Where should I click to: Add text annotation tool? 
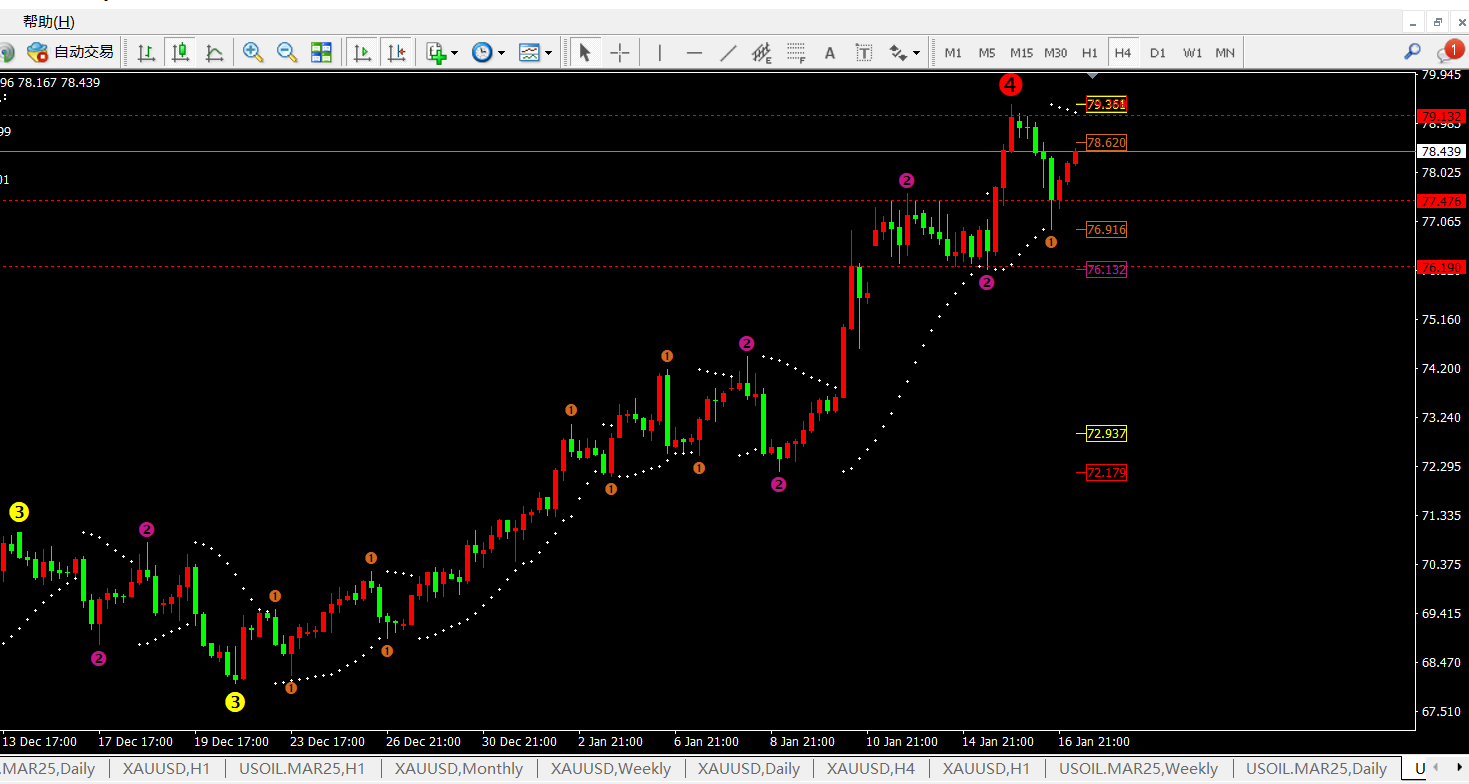pyautogui.click(x=830, y=53)
